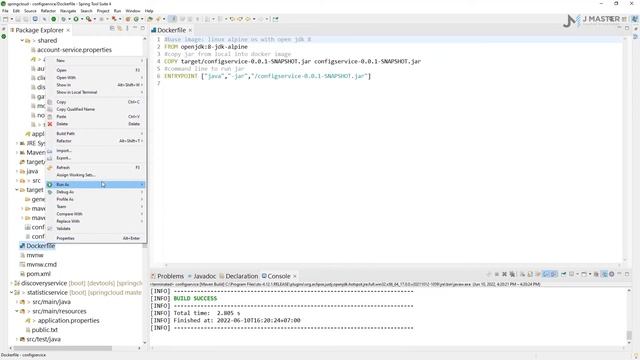Choose Run As in the context menu
The height and width of the screenshot is (360, 640).
(x=95, y=184)
